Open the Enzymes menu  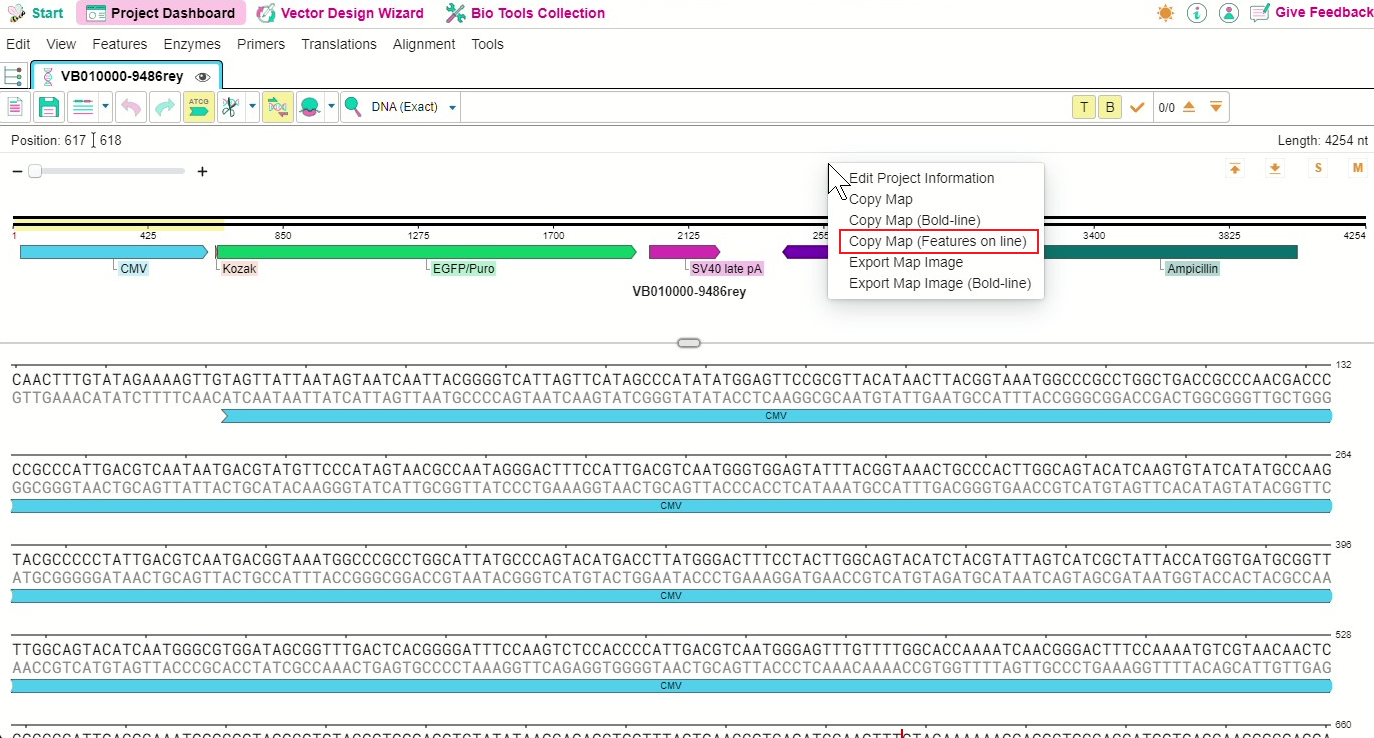(192, 44)
